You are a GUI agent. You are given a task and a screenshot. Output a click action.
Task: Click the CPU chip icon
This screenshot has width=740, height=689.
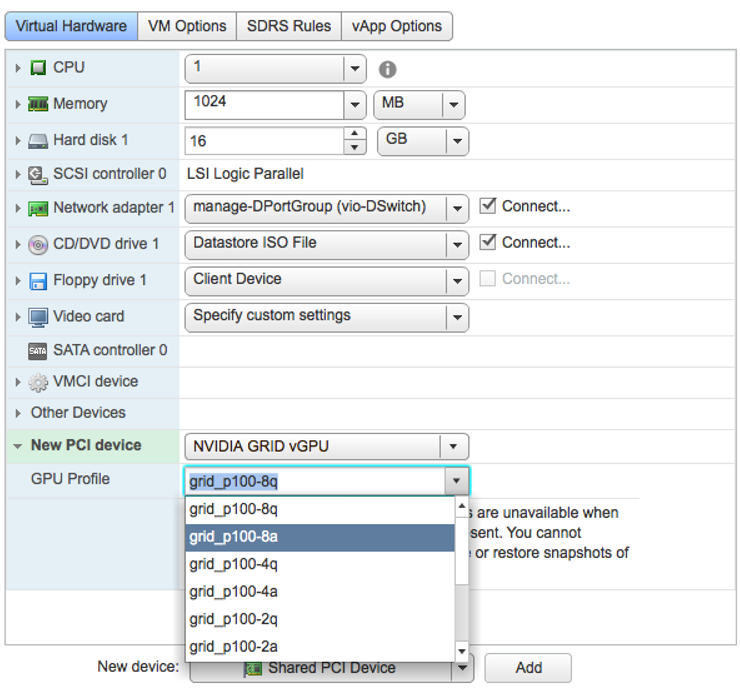[x=38, y=67]
